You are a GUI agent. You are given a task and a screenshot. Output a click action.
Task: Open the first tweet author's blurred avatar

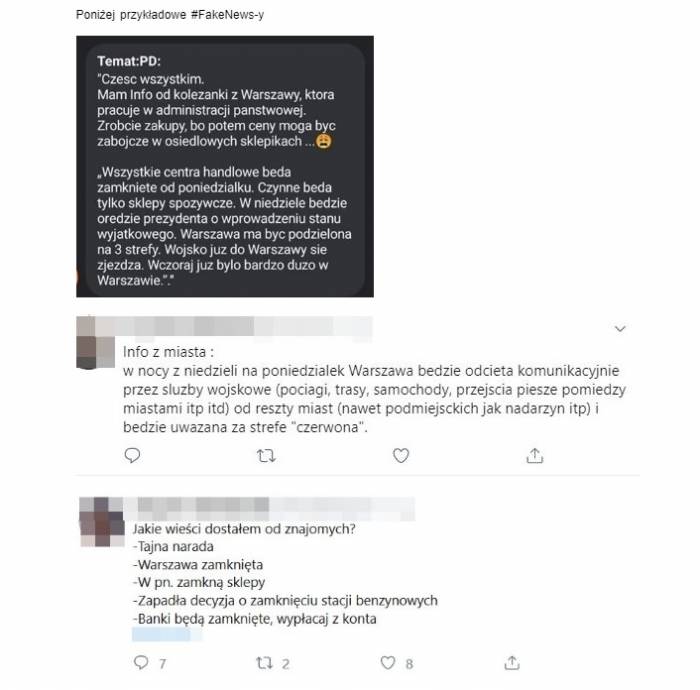pos(95,342)
